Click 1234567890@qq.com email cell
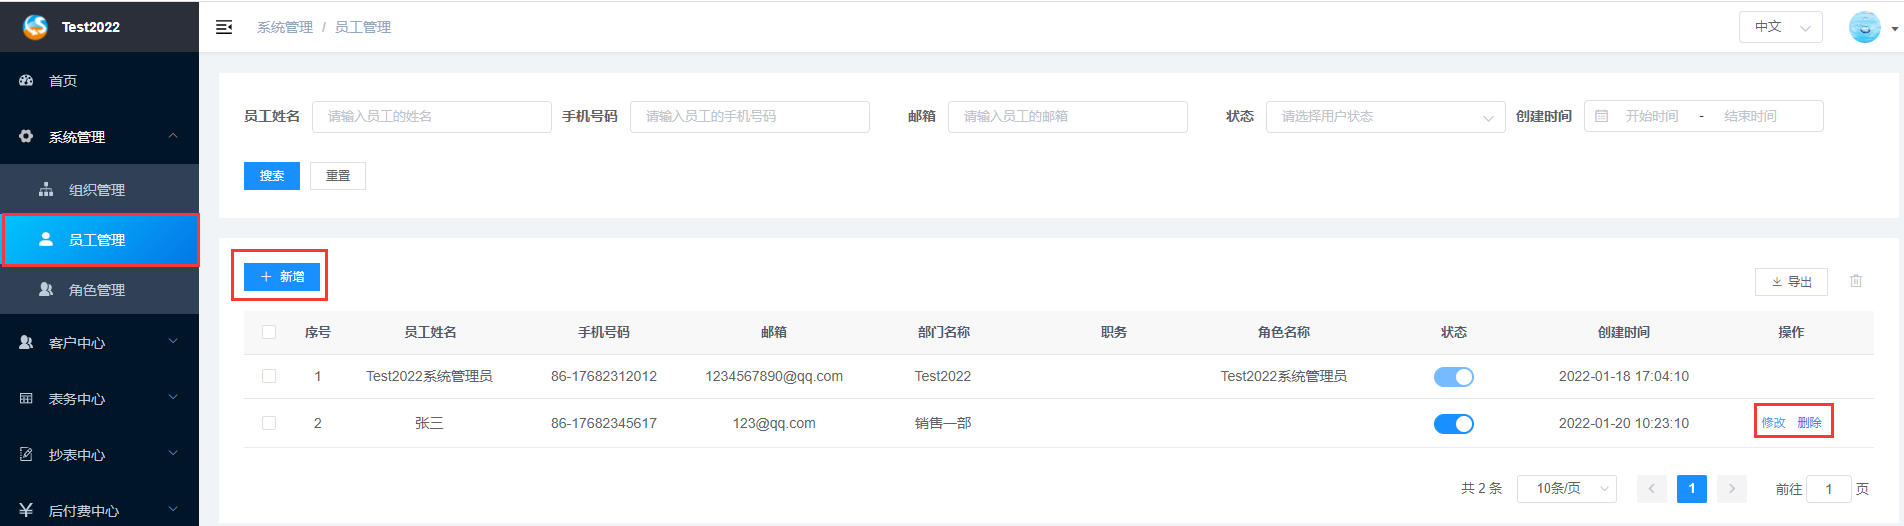Screen dimensions: 1904x526 [x=774, y=376]
